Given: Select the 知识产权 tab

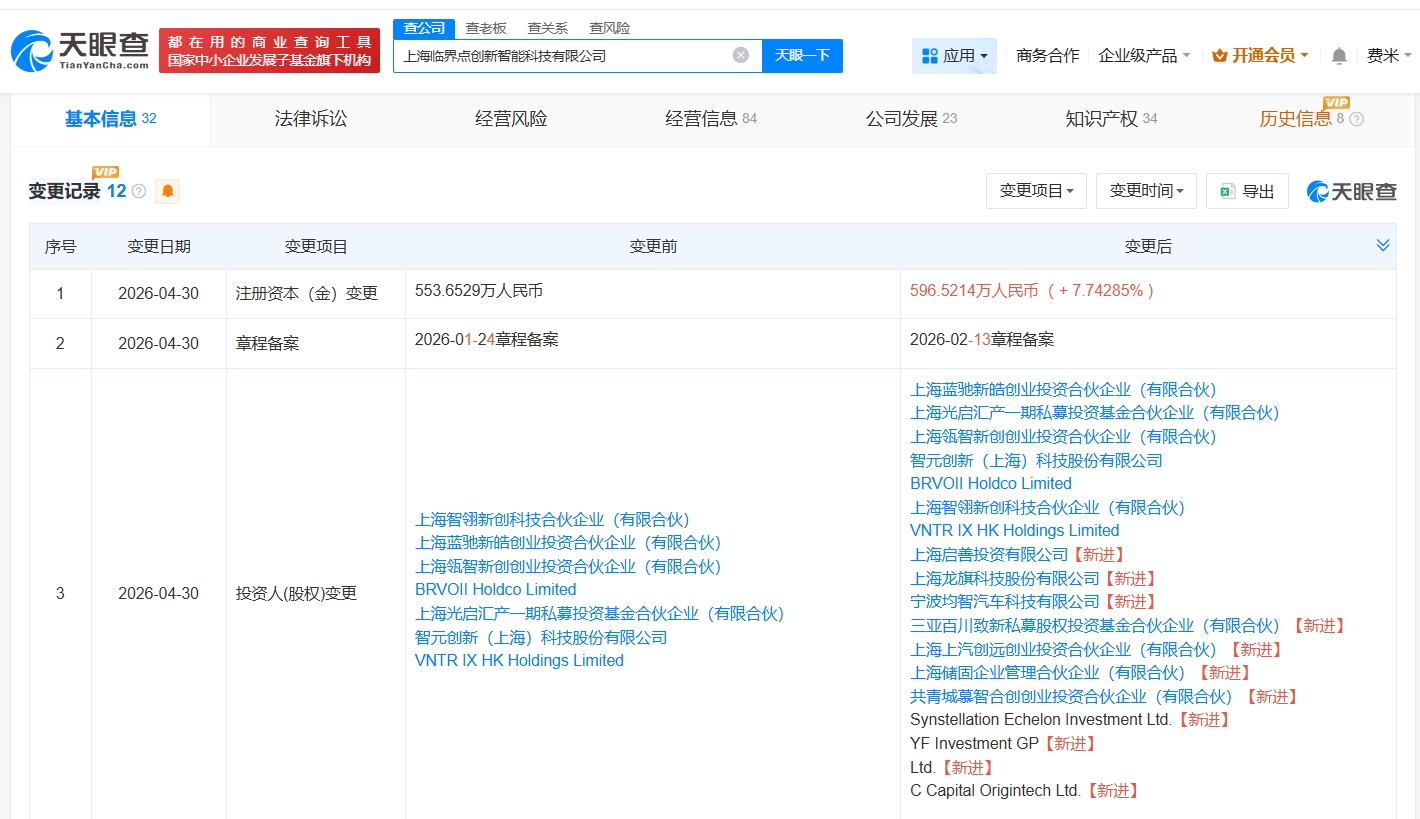Looking at the screenshot, I should click(x=1111, y=119).
